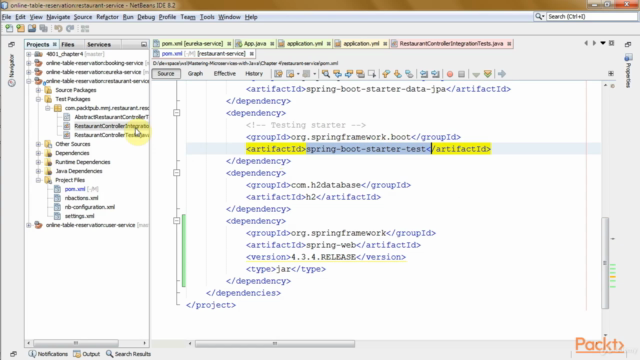The image size is (640, 360).
Task: Click the editor horizontal scrollbar thumb
Action: pyautogui.click(x=275, y=344)
